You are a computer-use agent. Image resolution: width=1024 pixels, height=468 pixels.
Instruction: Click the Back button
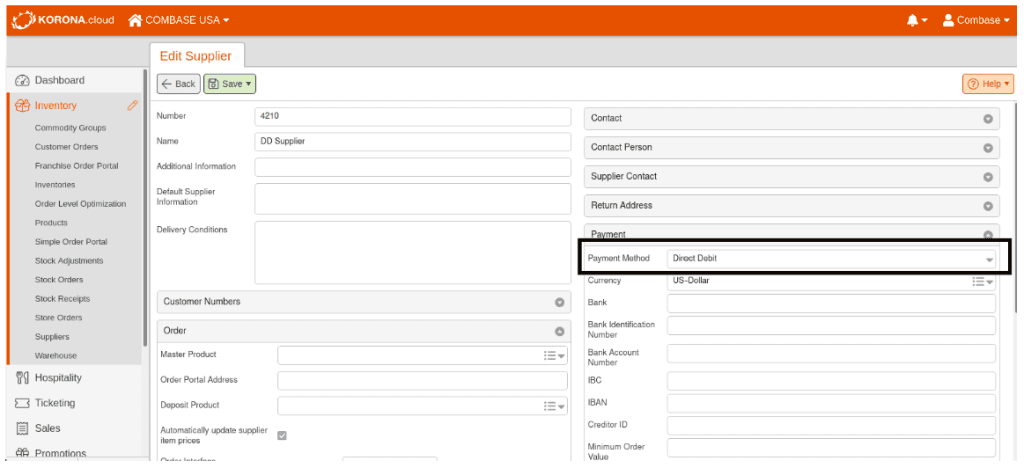tap(179, 84)
